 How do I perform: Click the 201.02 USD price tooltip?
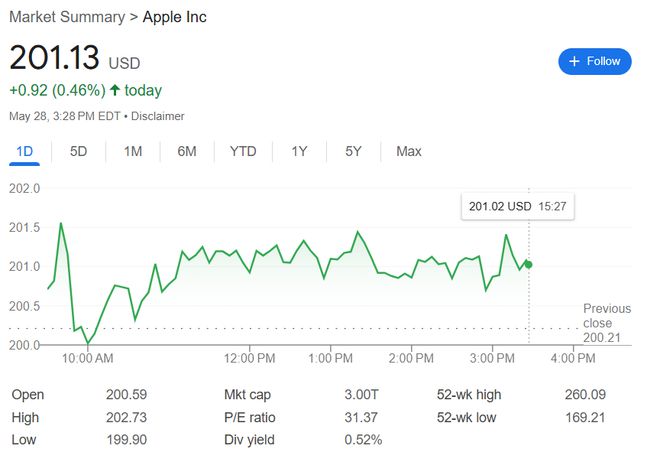518,207
